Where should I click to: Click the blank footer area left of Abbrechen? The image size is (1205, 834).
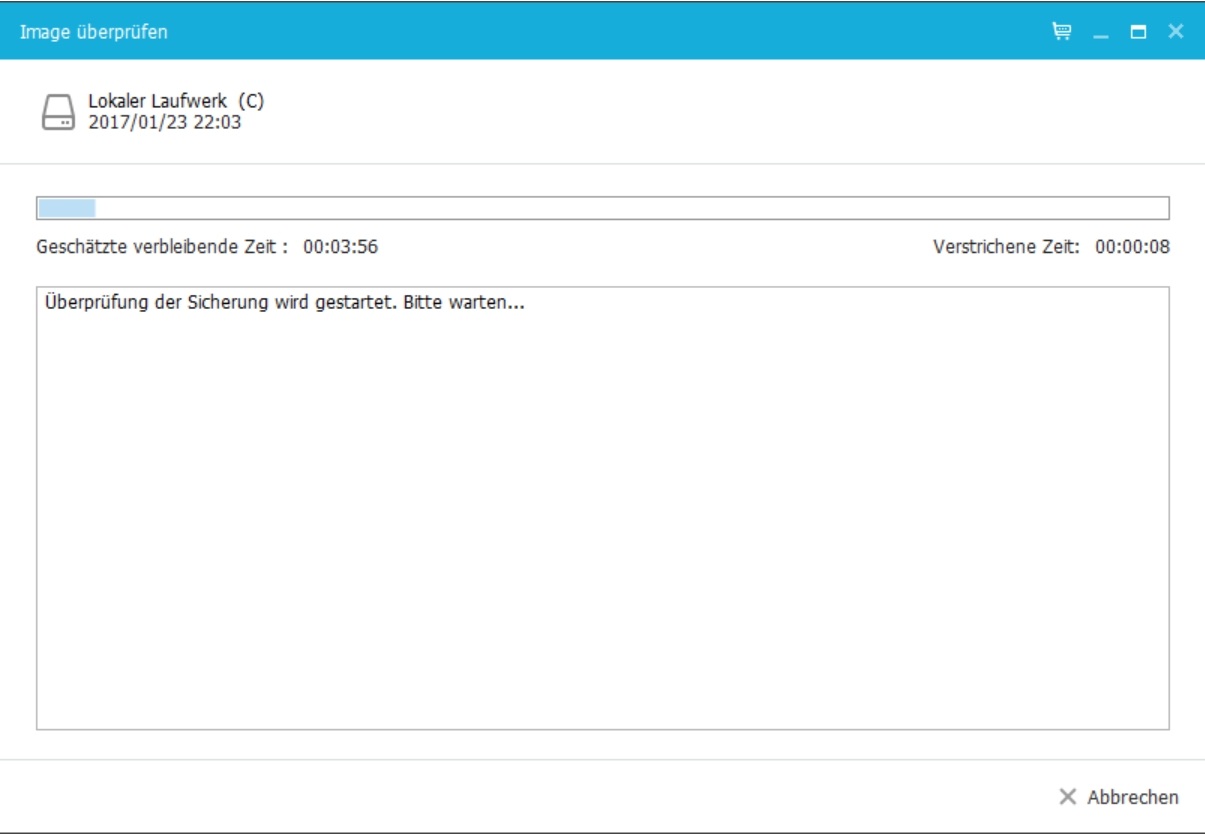pyautogui.click(x=500, y=797)
